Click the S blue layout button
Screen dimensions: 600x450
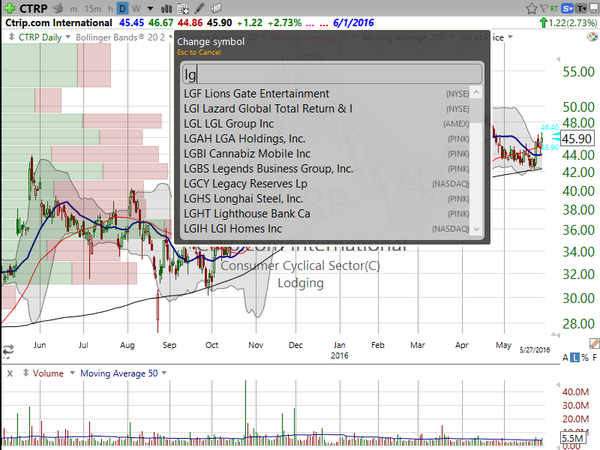click(x=568, y=8)
